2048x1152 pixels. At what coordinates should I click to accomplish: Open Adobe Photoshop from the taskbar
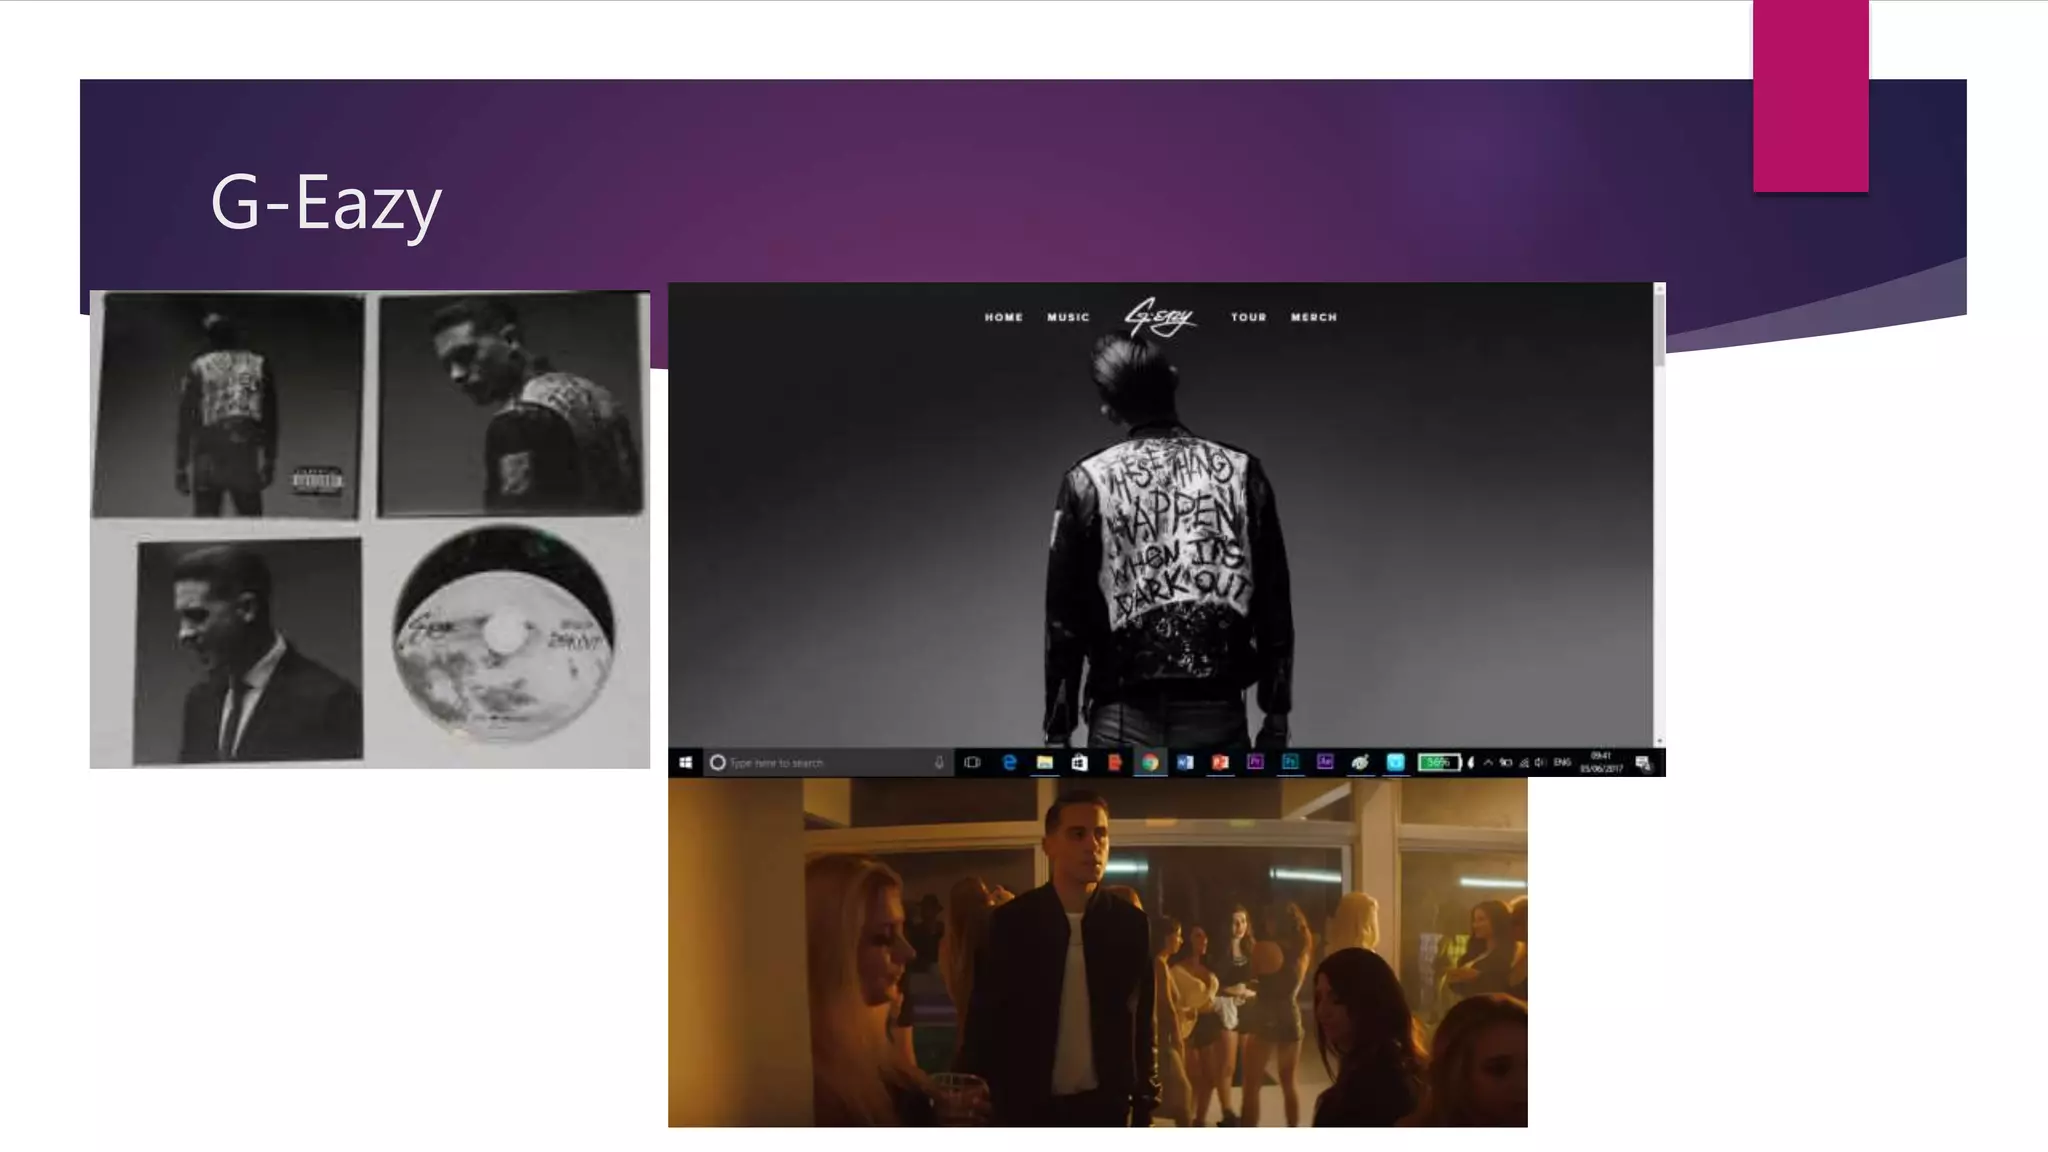pyautogui.click(x=1290, y=762)
